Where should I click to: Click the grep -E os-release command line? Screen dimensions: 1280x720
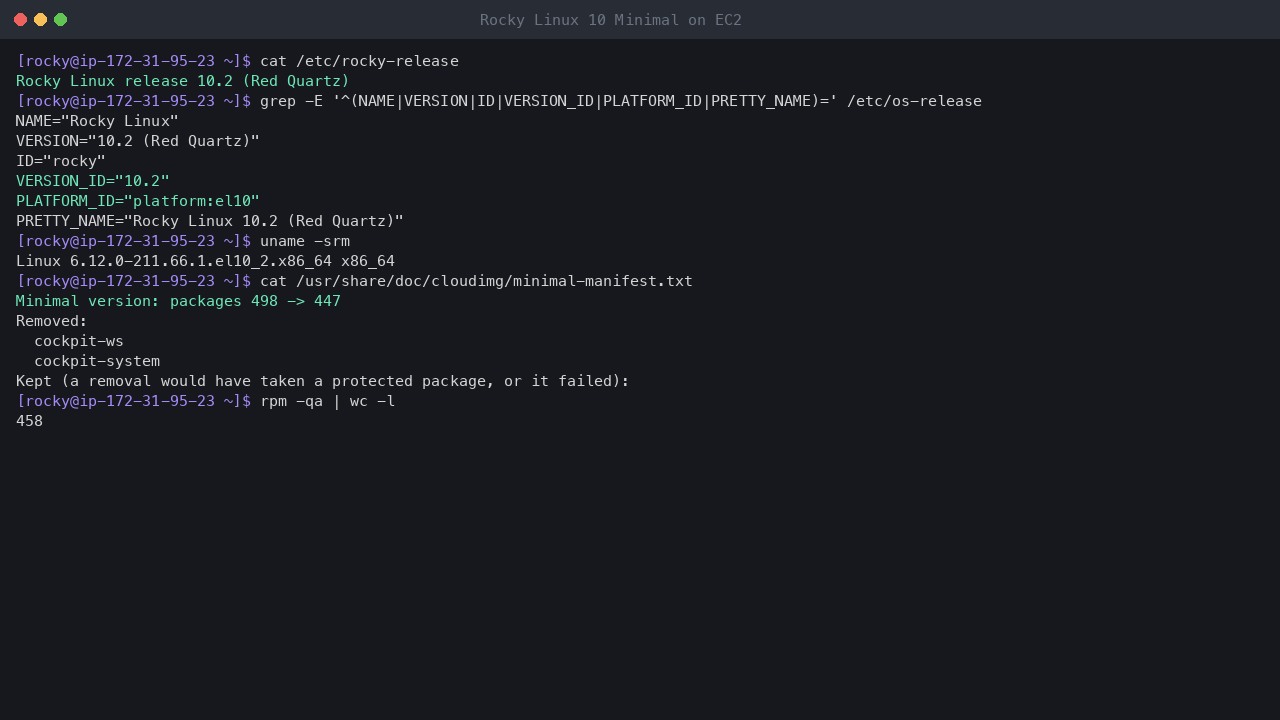pos(621,101)
